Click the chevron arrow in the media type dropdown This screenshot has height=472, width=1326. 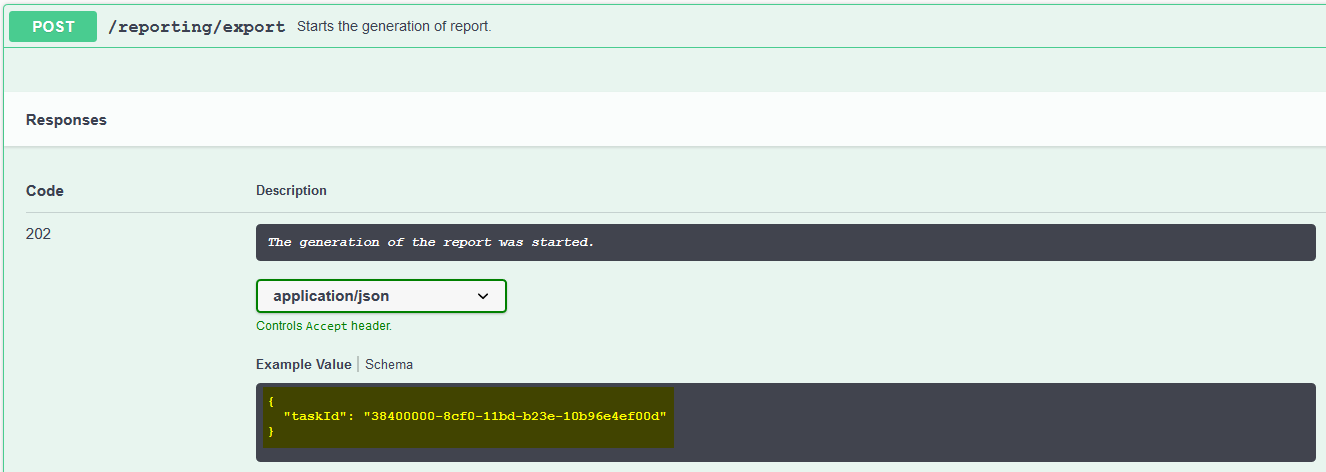483,296
